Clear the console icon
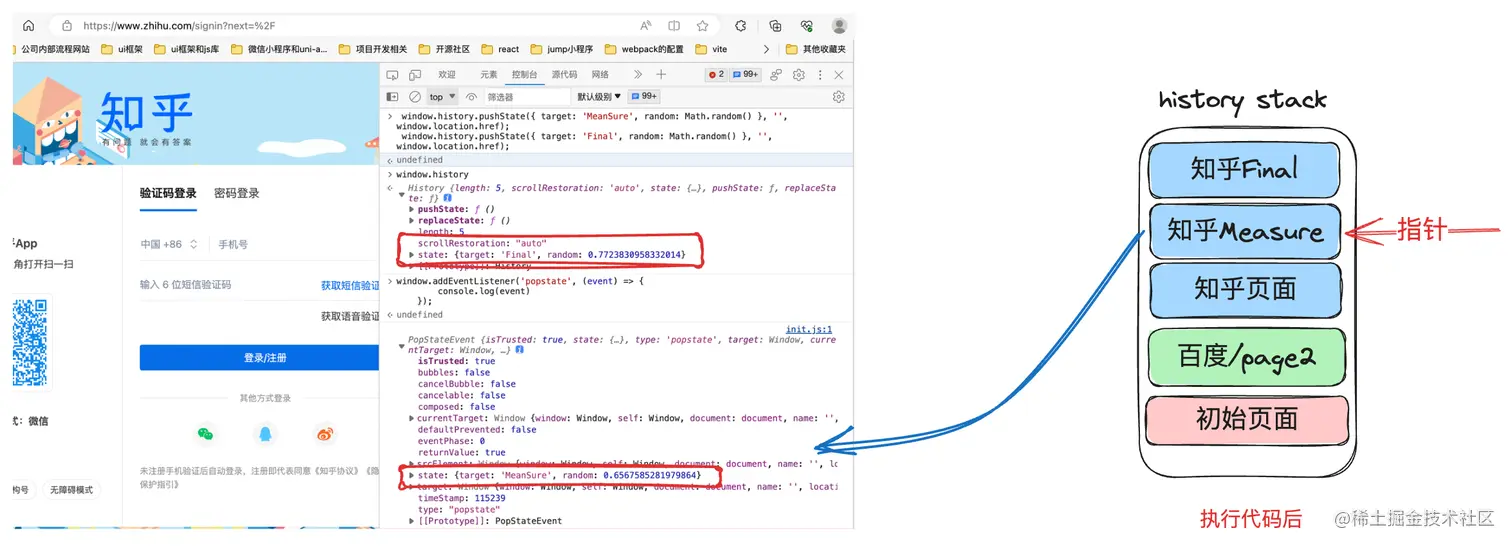The height and width of the screenshot is (546, 1512). tap(415, 97)
